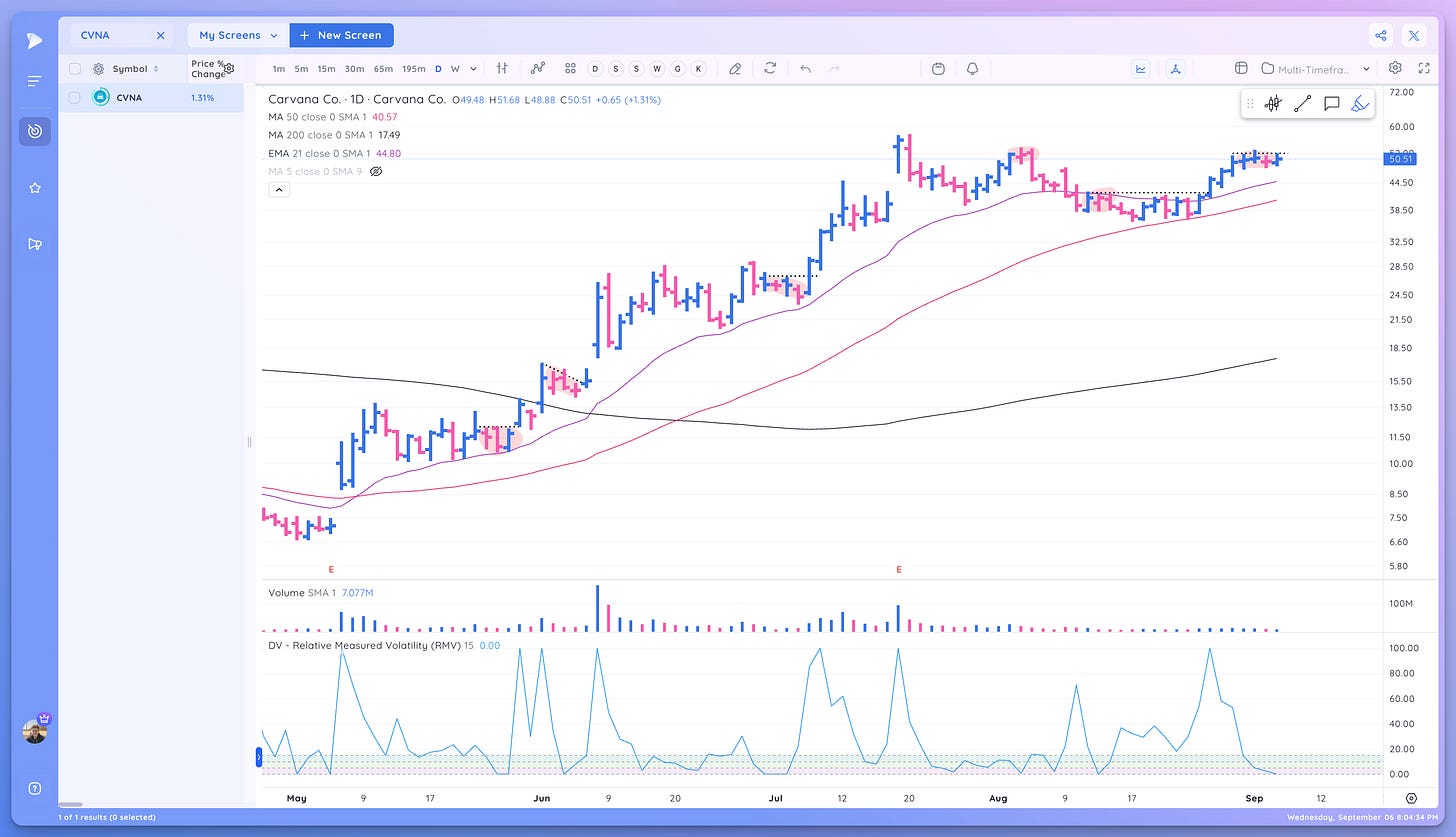
Task: Open the indicators settings panel icon
Action: tap(501, 68)
